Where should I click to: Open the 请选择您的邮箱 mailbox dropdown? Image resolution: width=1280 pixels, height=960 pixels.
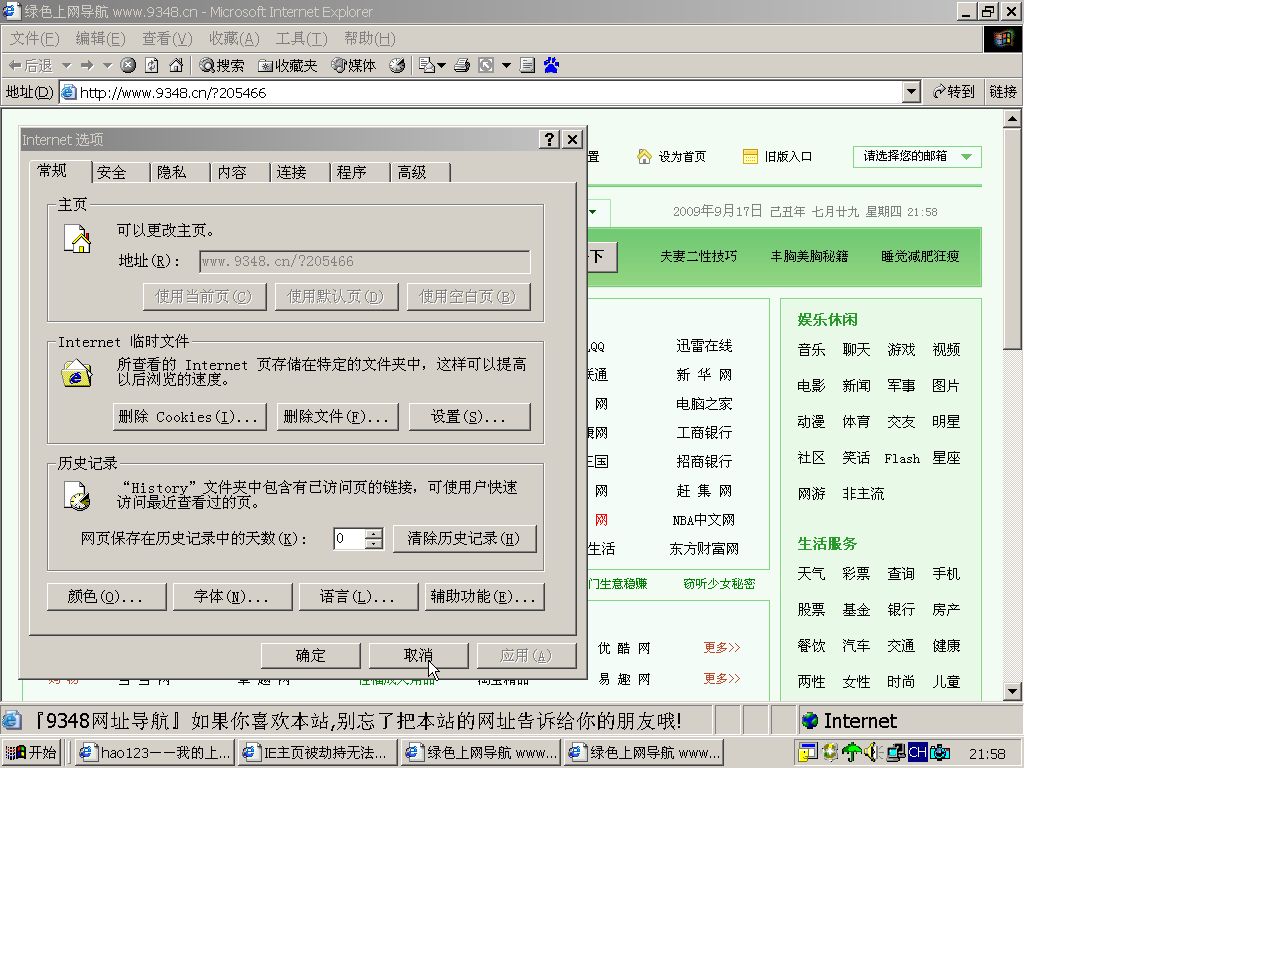tap(917, 156)
